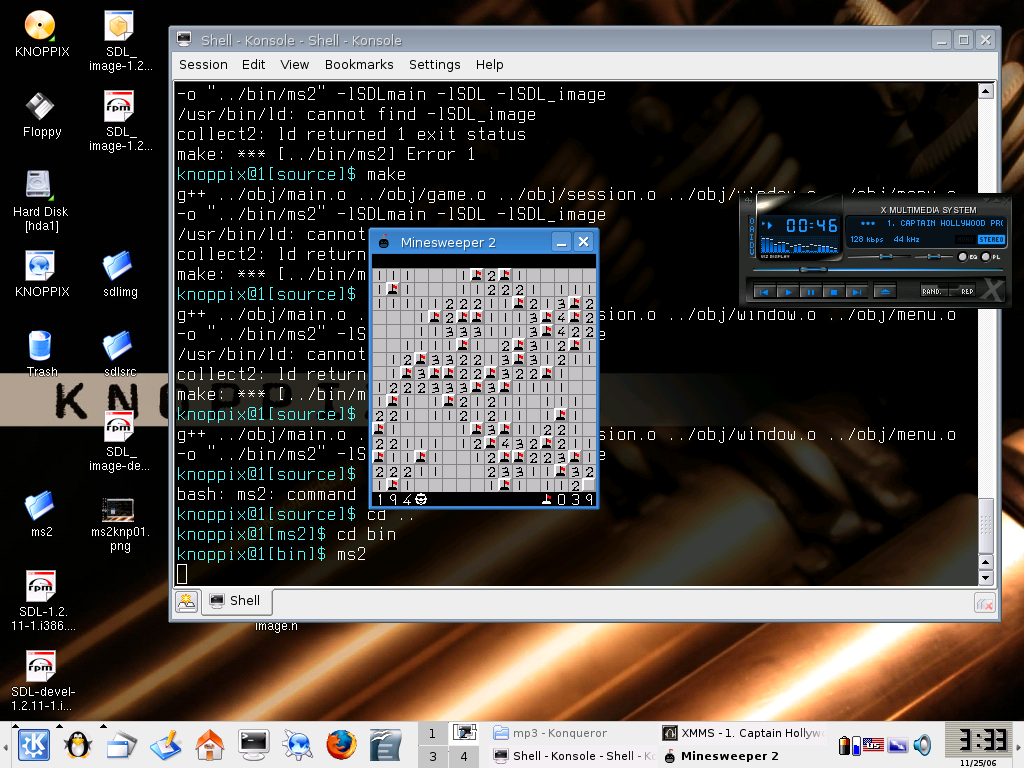This screenshot has height=768, width=1024.
Task: Toggle the XMMS playlist window
Action: click(x=985, y=257)
